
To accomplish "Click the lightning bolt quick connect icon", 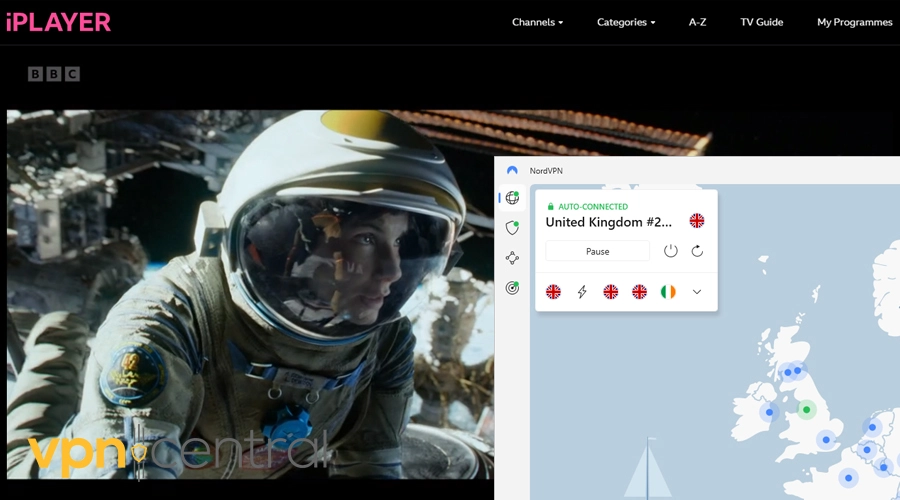I will 582,292.
